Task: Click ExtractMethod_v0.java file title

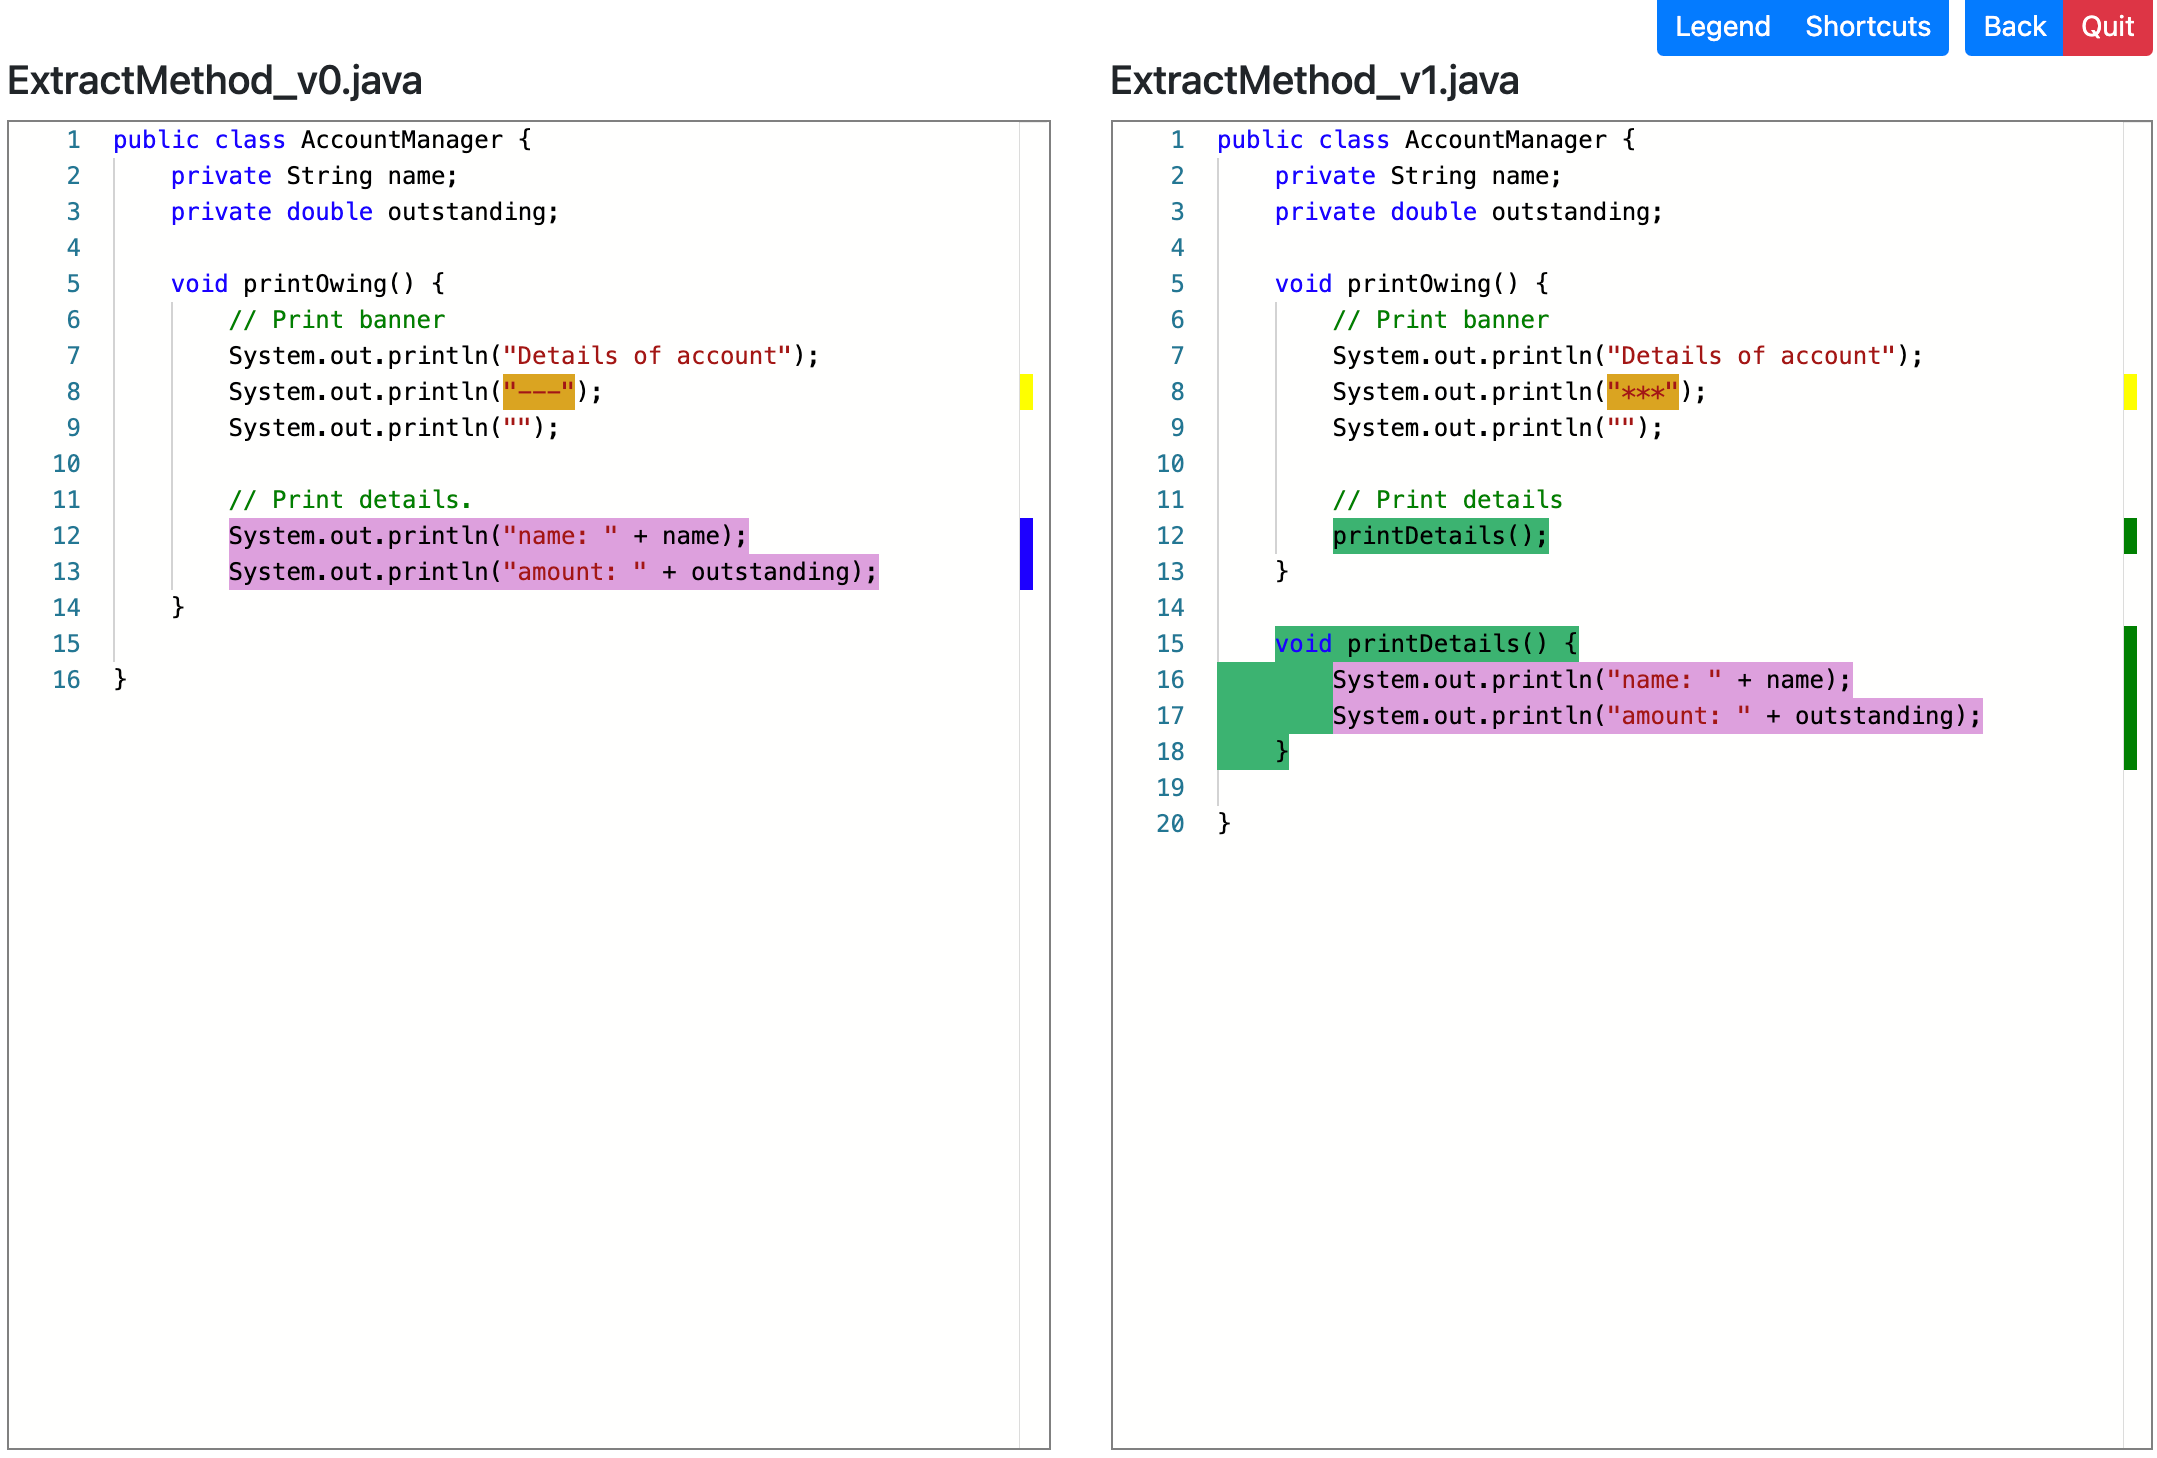Action: (214, 81)
